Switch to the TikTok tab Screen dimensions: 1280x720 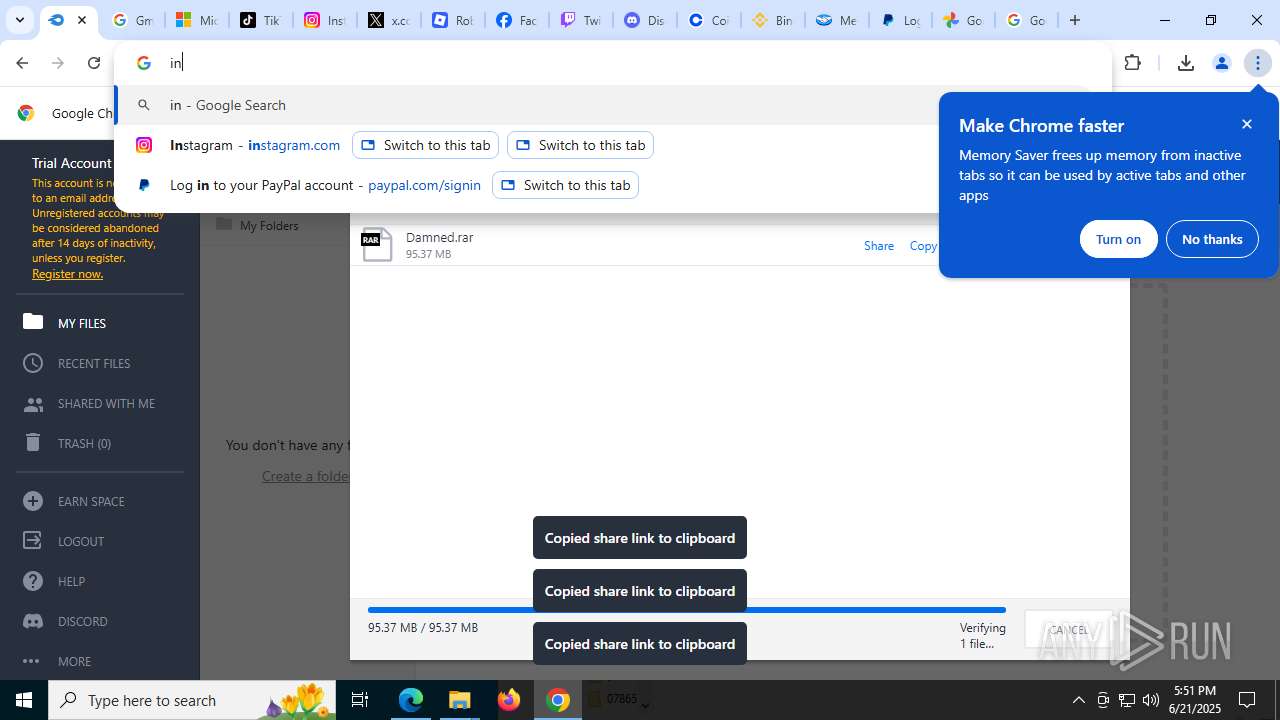pyautogui.click(x=260, y=20)
